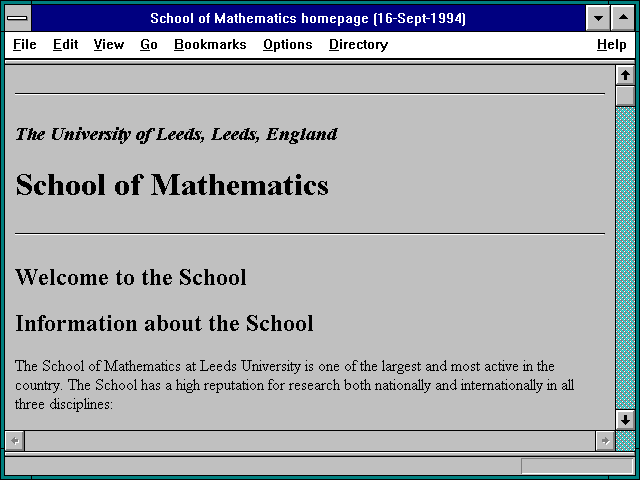Open the window control menu box
This screenshot has height=480, width=640.
[x=18, y=18]
